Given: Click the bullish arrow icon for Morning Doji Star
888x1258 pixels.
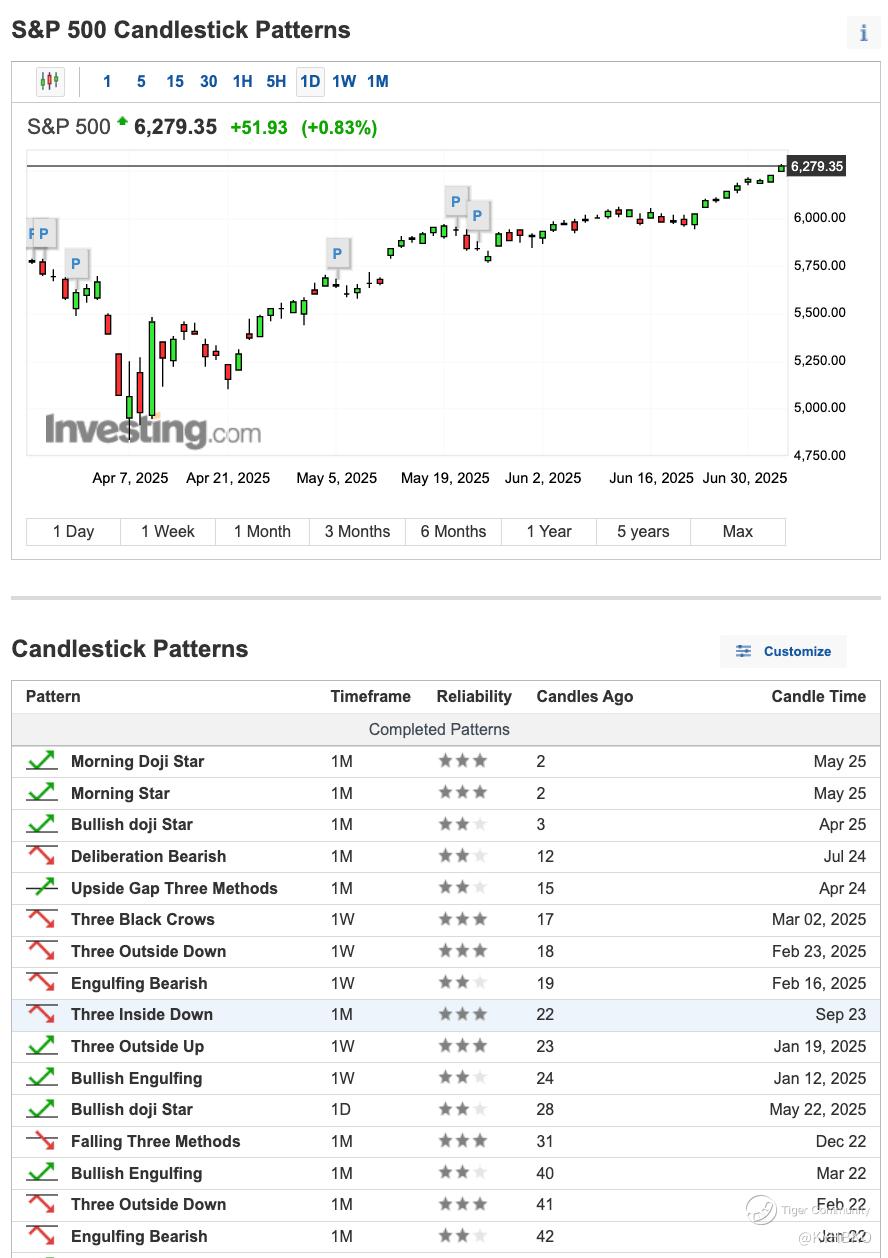Looking at the screenshot, I should [41, 761].
